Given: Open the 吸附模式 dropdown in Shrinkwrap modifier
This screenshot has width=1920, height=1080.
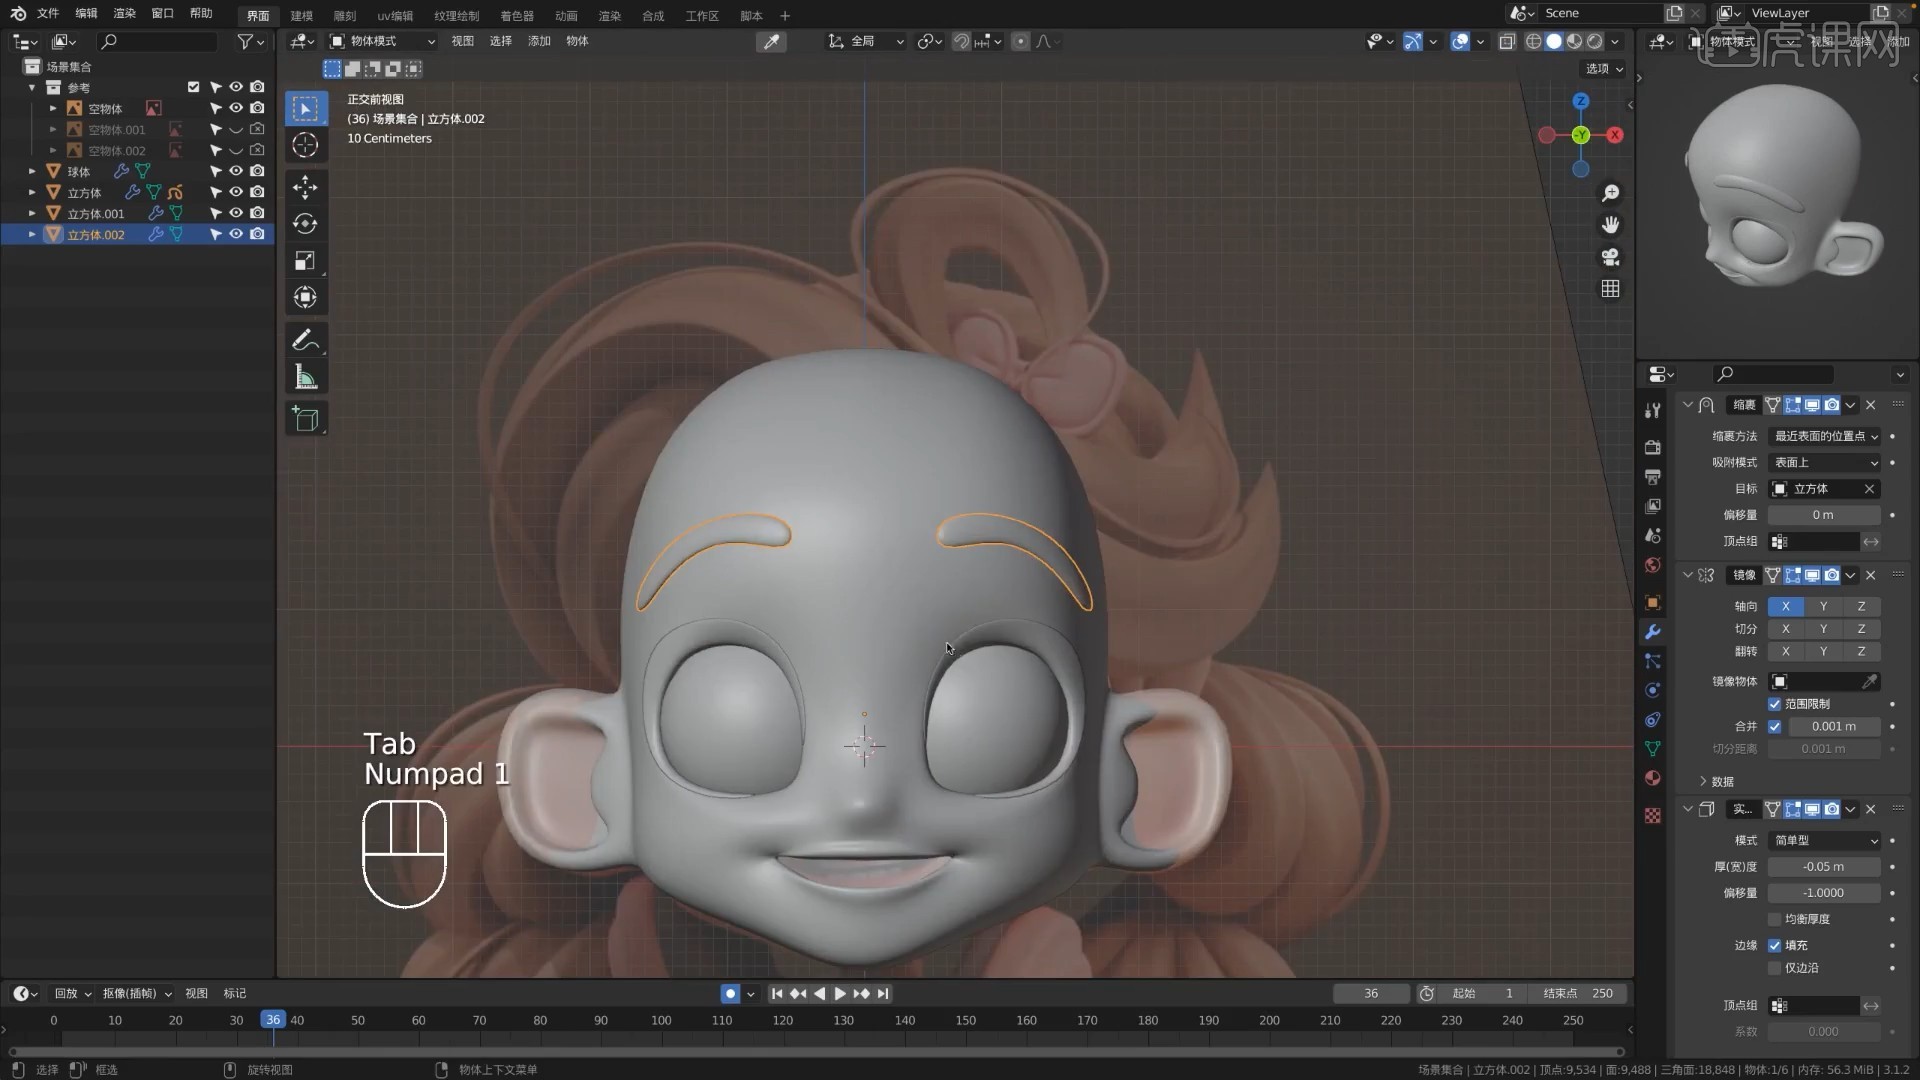Looking at the screenshot, I should click(1824, 462).
